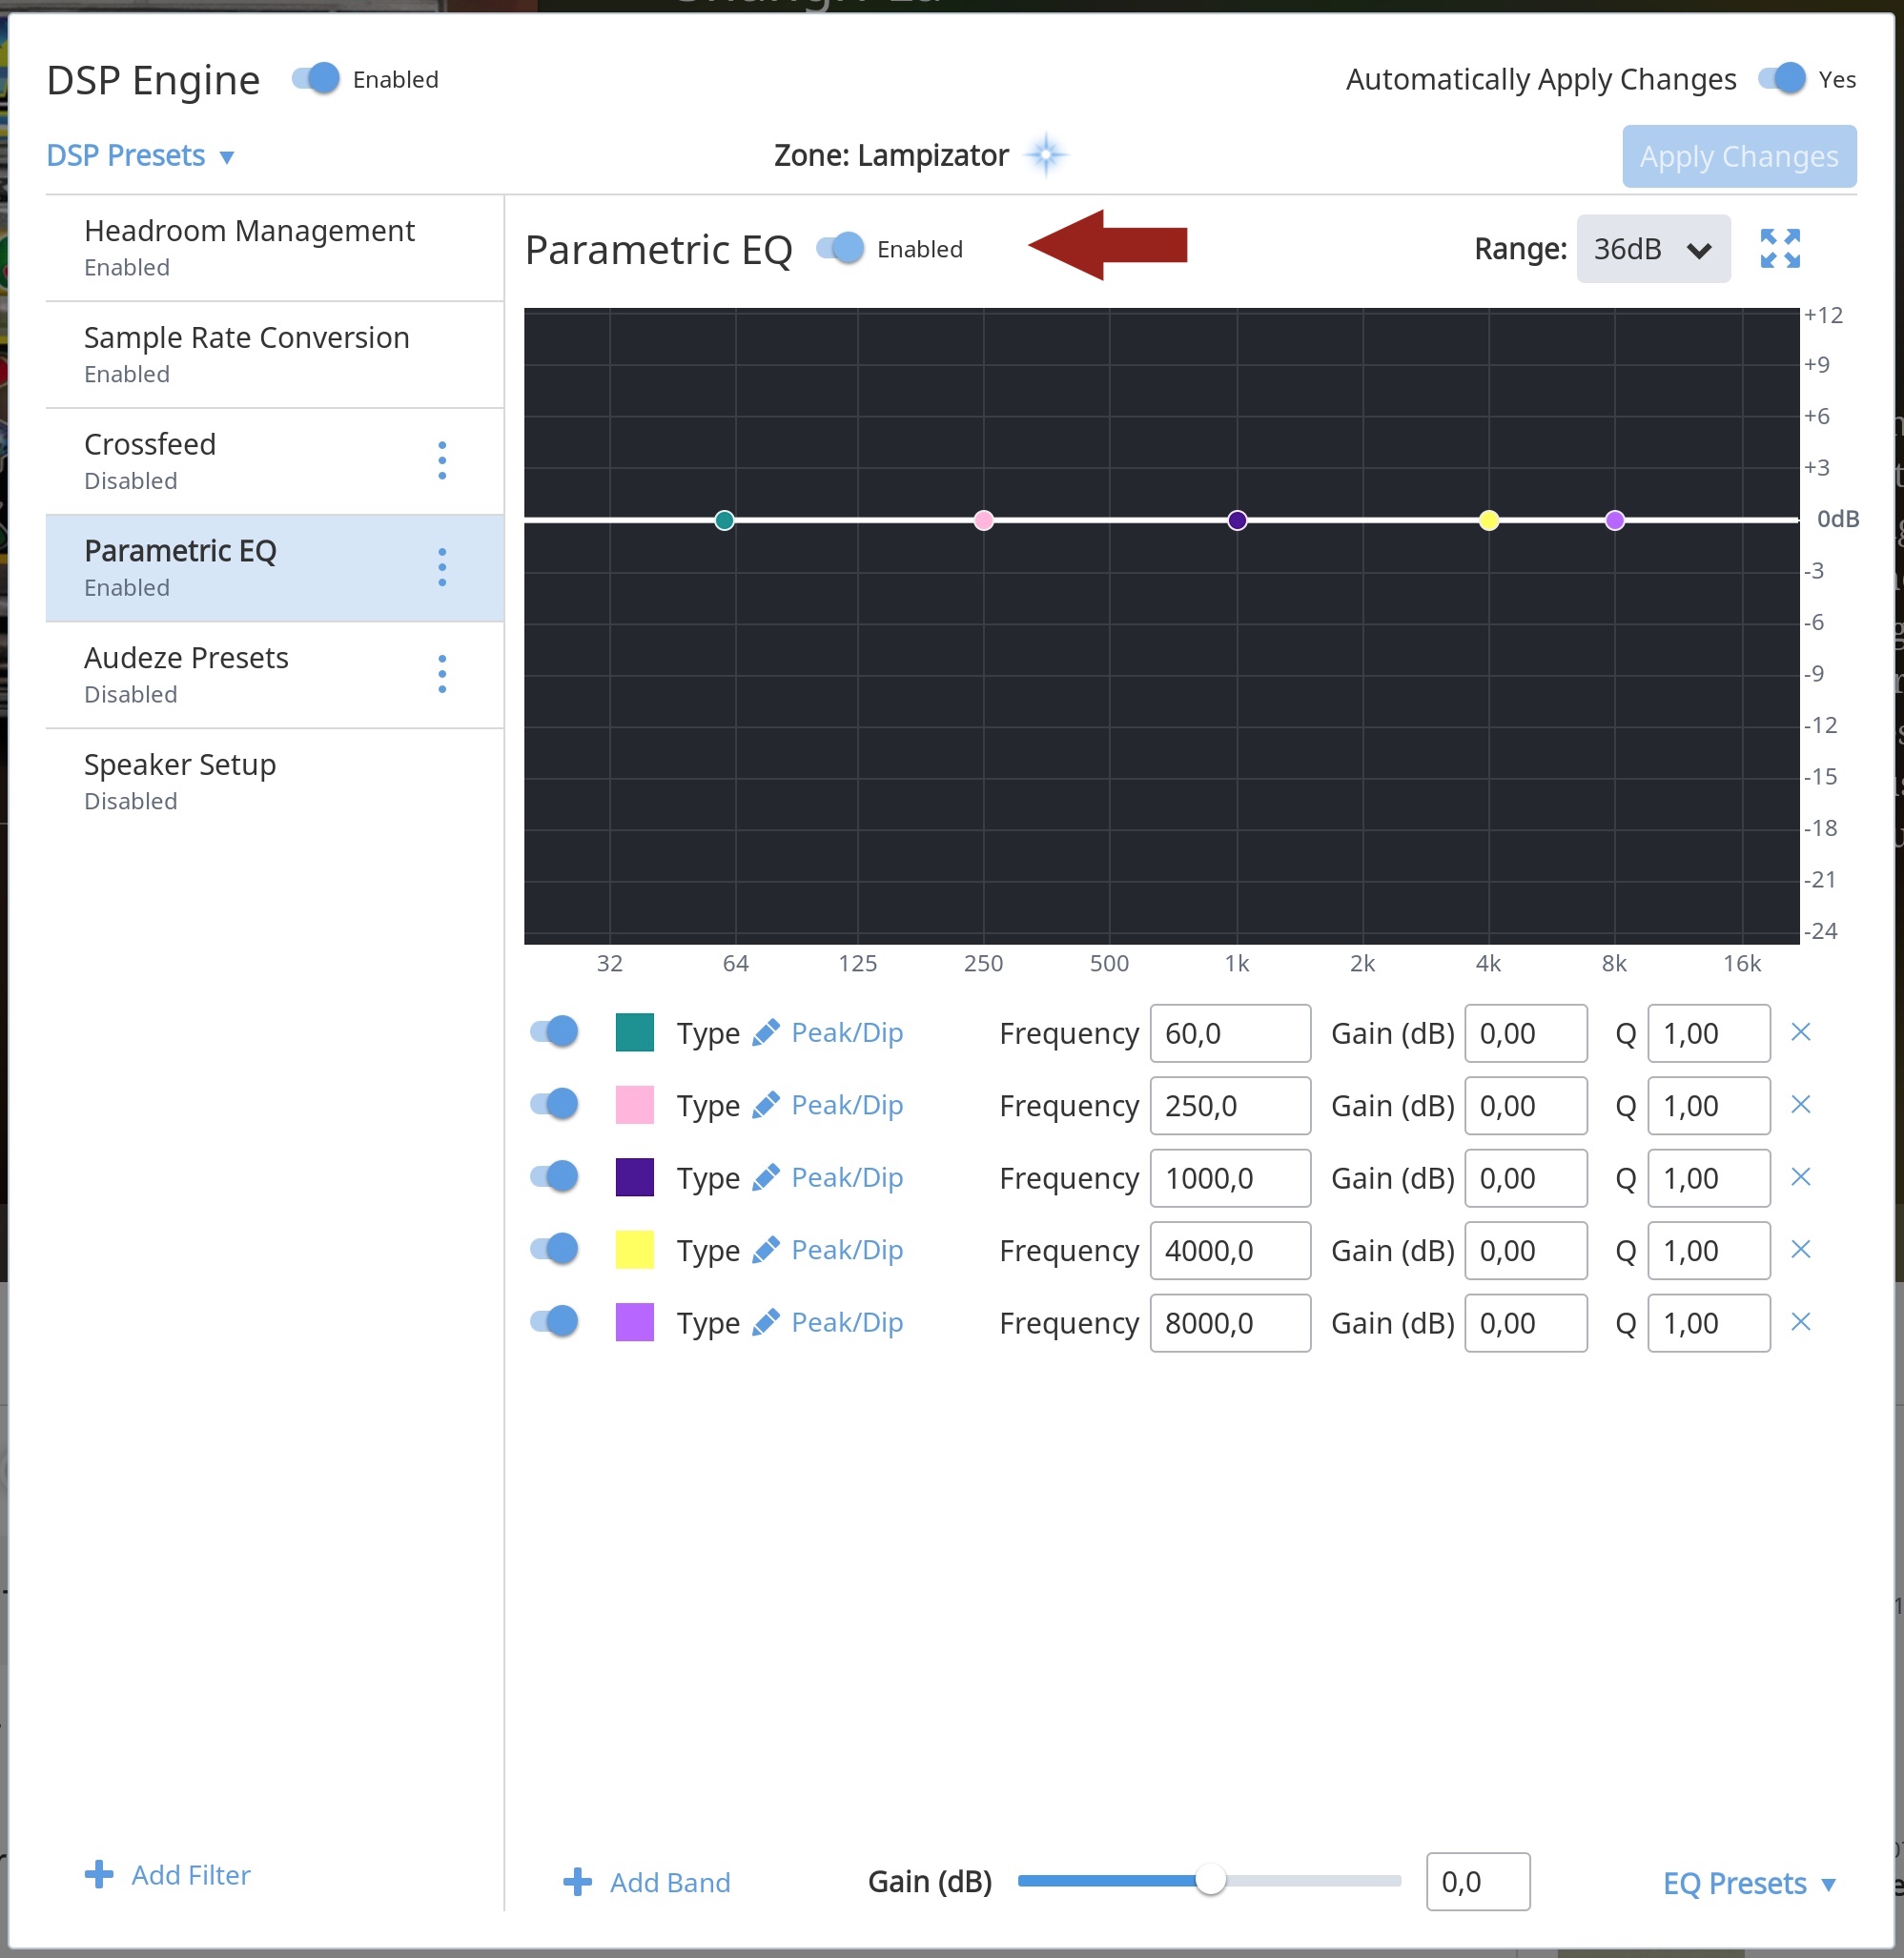The height and width of the screenshot is (1958, 1904).
Task: Click the zone signal path star icon
Action: pos(1046,155)
